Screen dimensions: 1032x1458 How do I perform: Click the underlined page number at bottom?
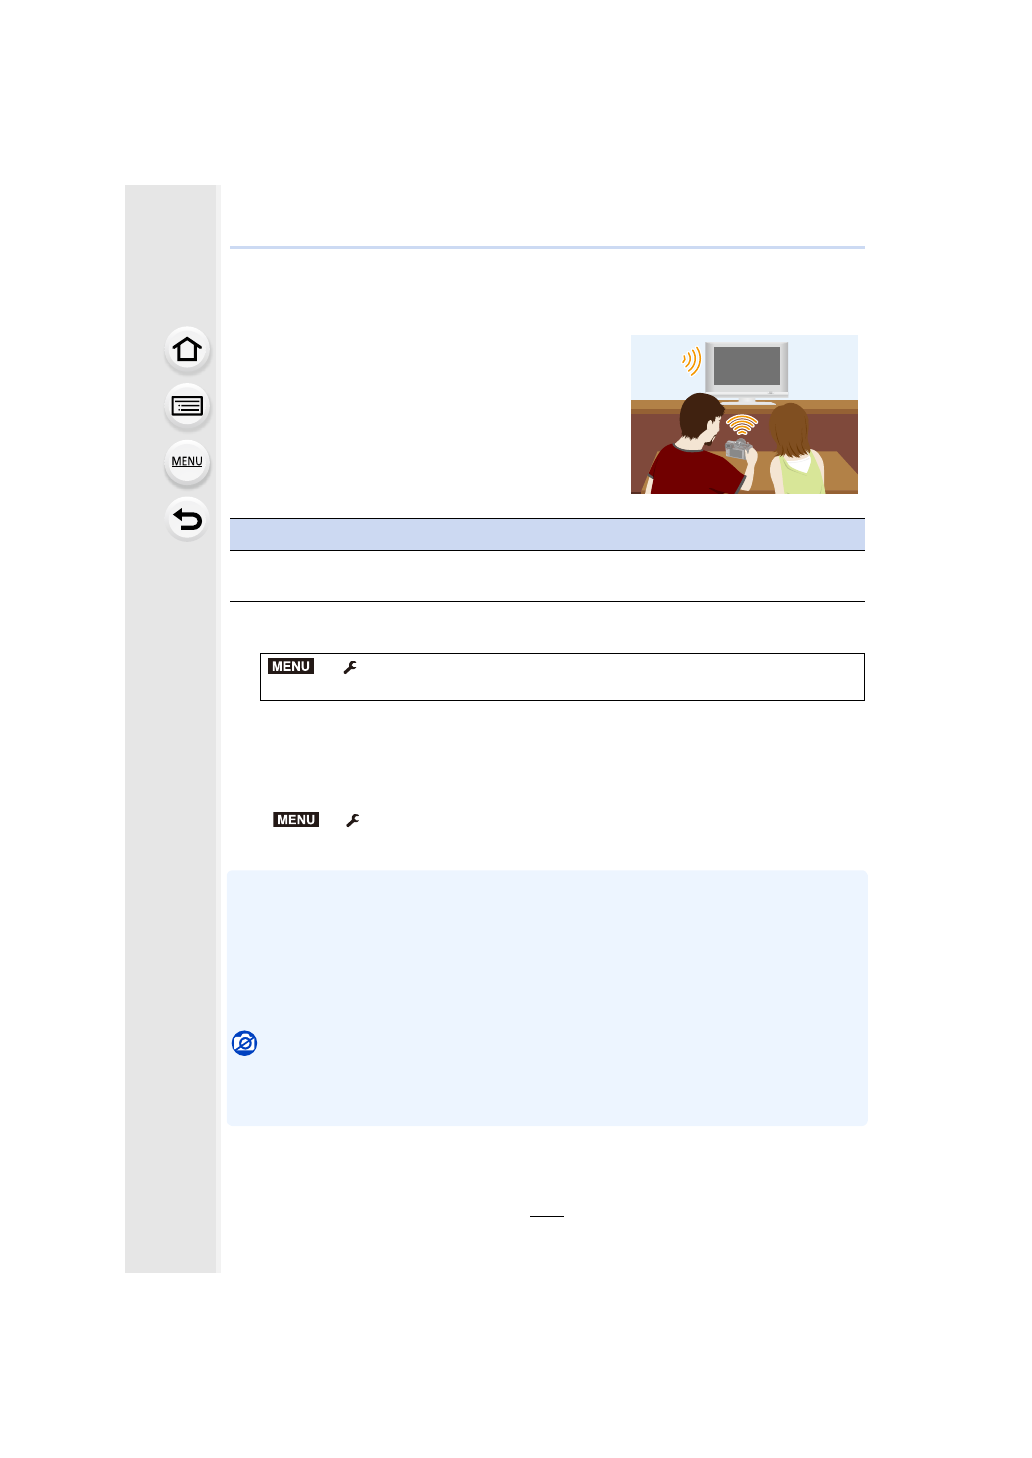coord(547,1208)
